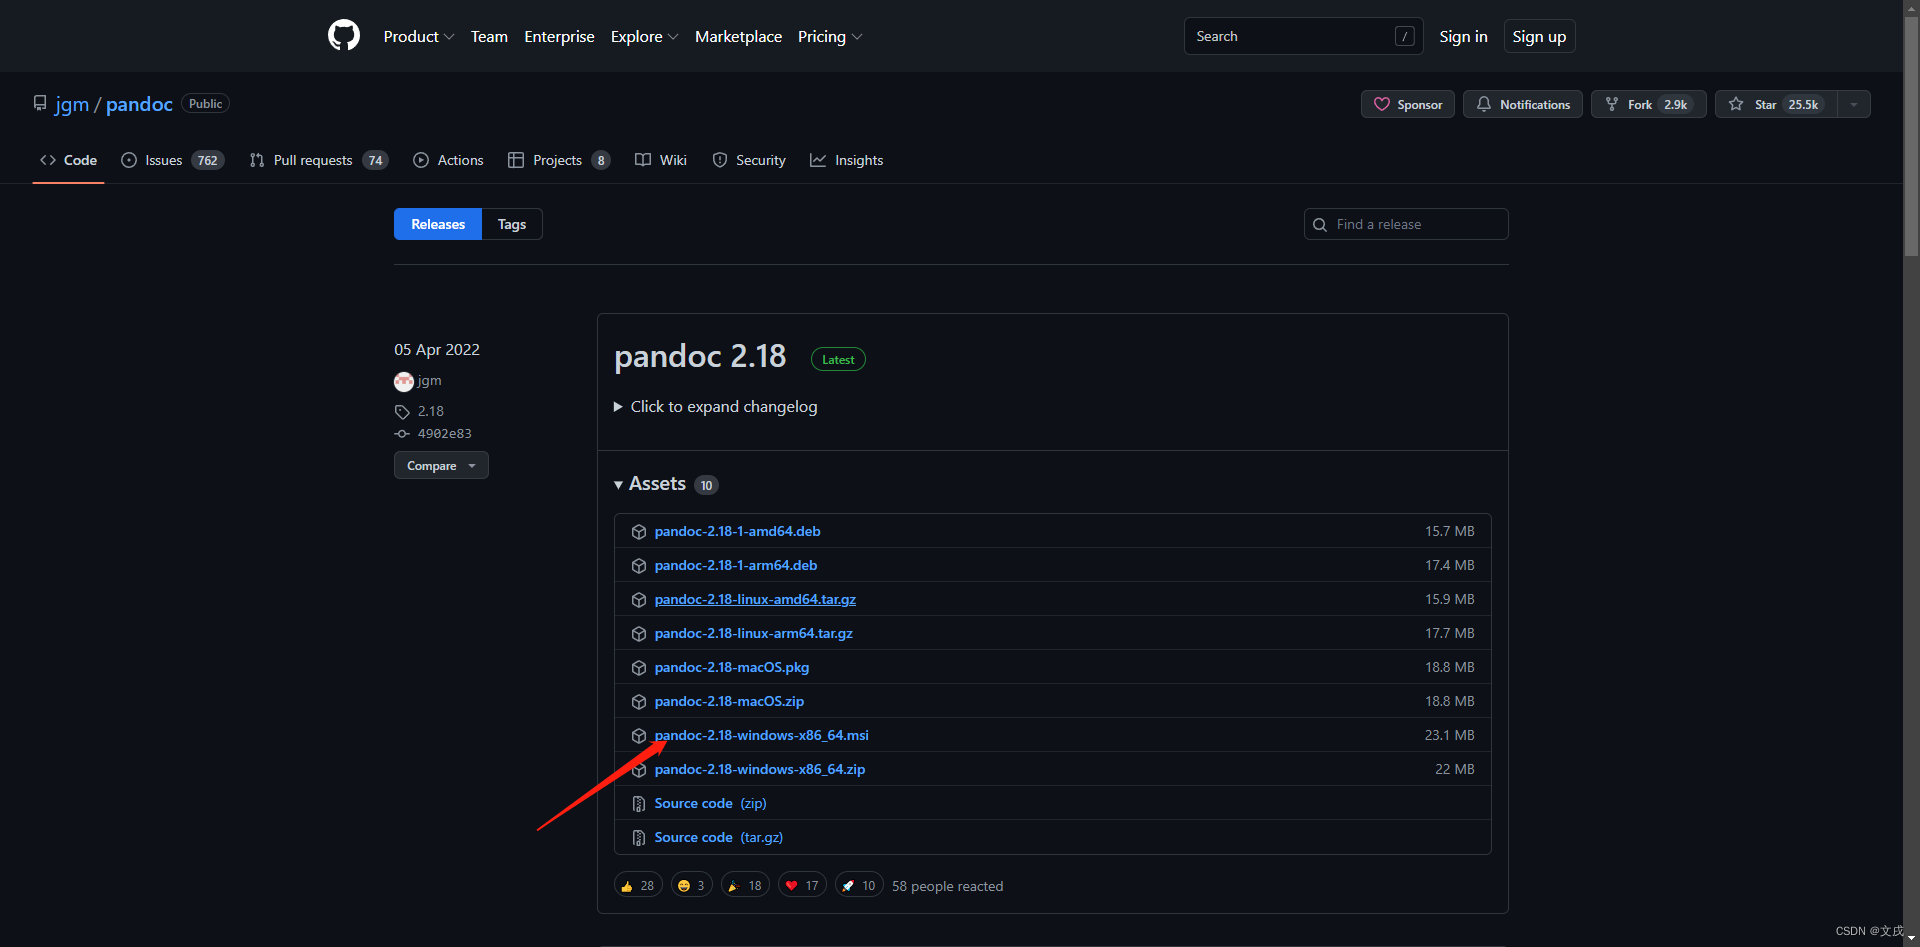Open the 4902e83 commit link
The image size is (1920, 947).
click(x=445, y=434)
